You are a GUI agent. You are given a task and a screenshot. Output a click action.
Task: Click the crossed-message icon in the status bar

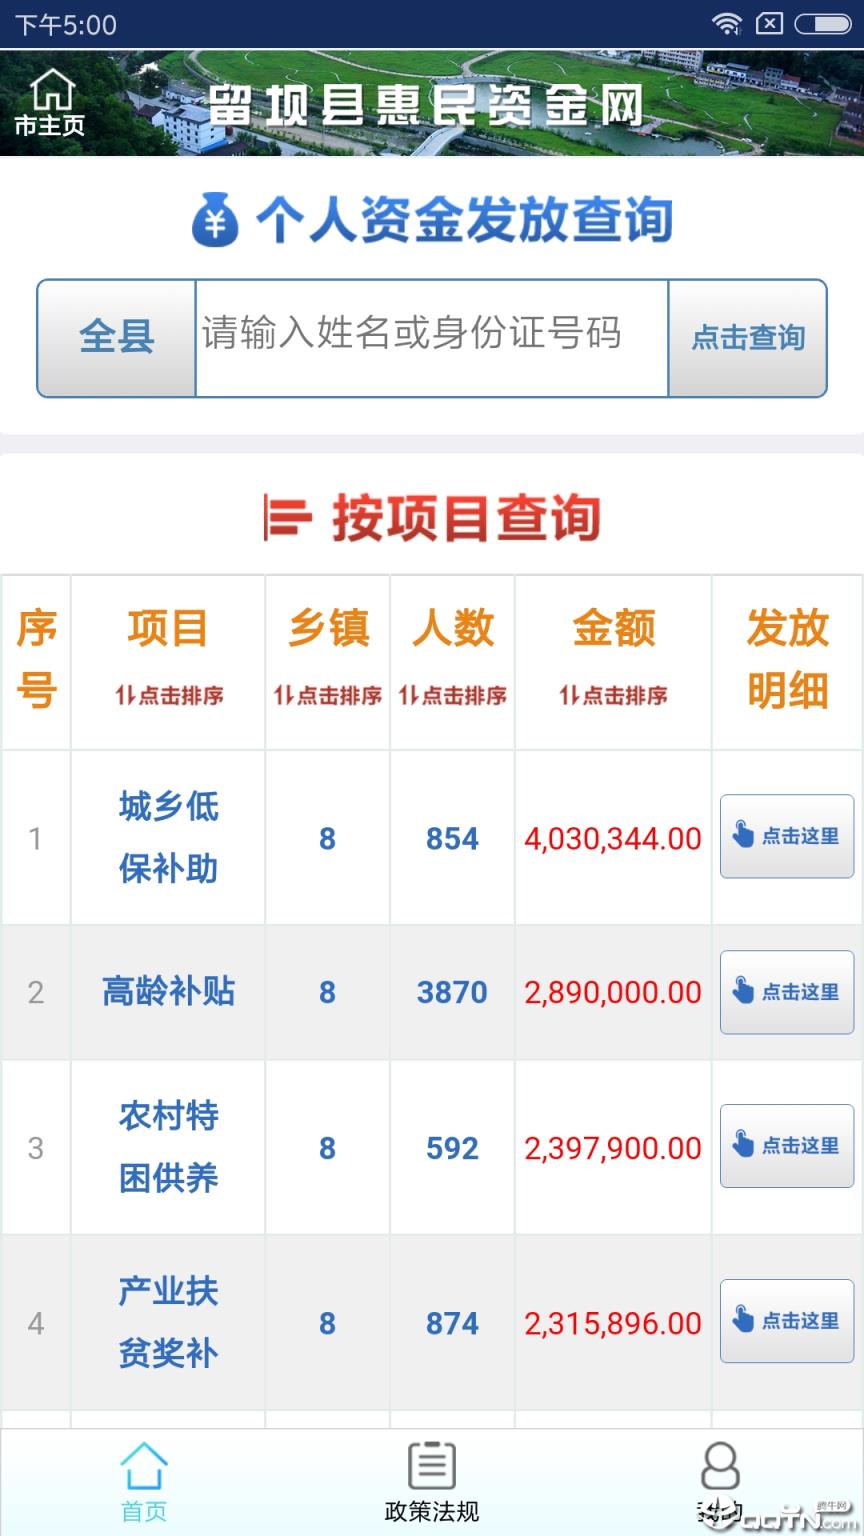771,24
